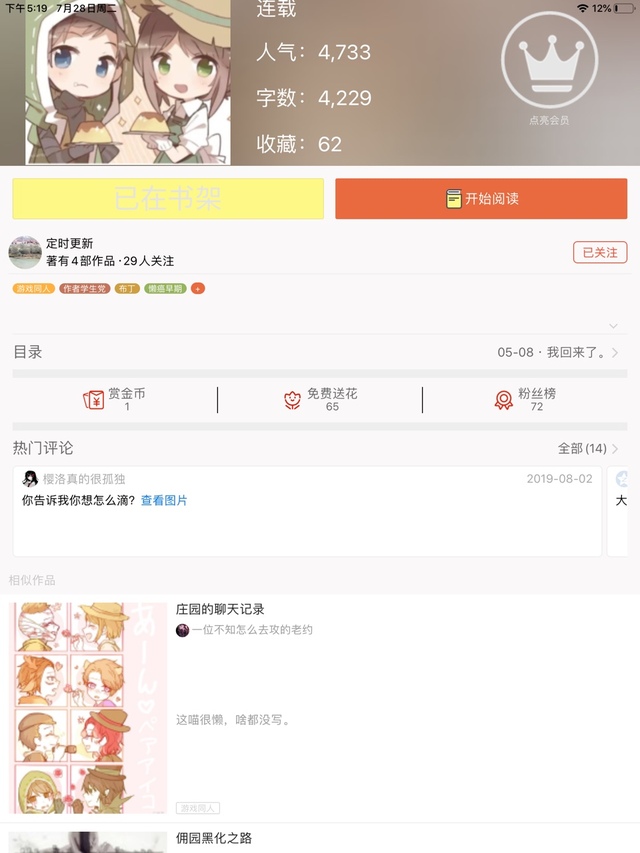The image size is (640, 853).
Task: Open the 查看图片 link in comment
Action: pyautogui.click(x=164, y=500)
